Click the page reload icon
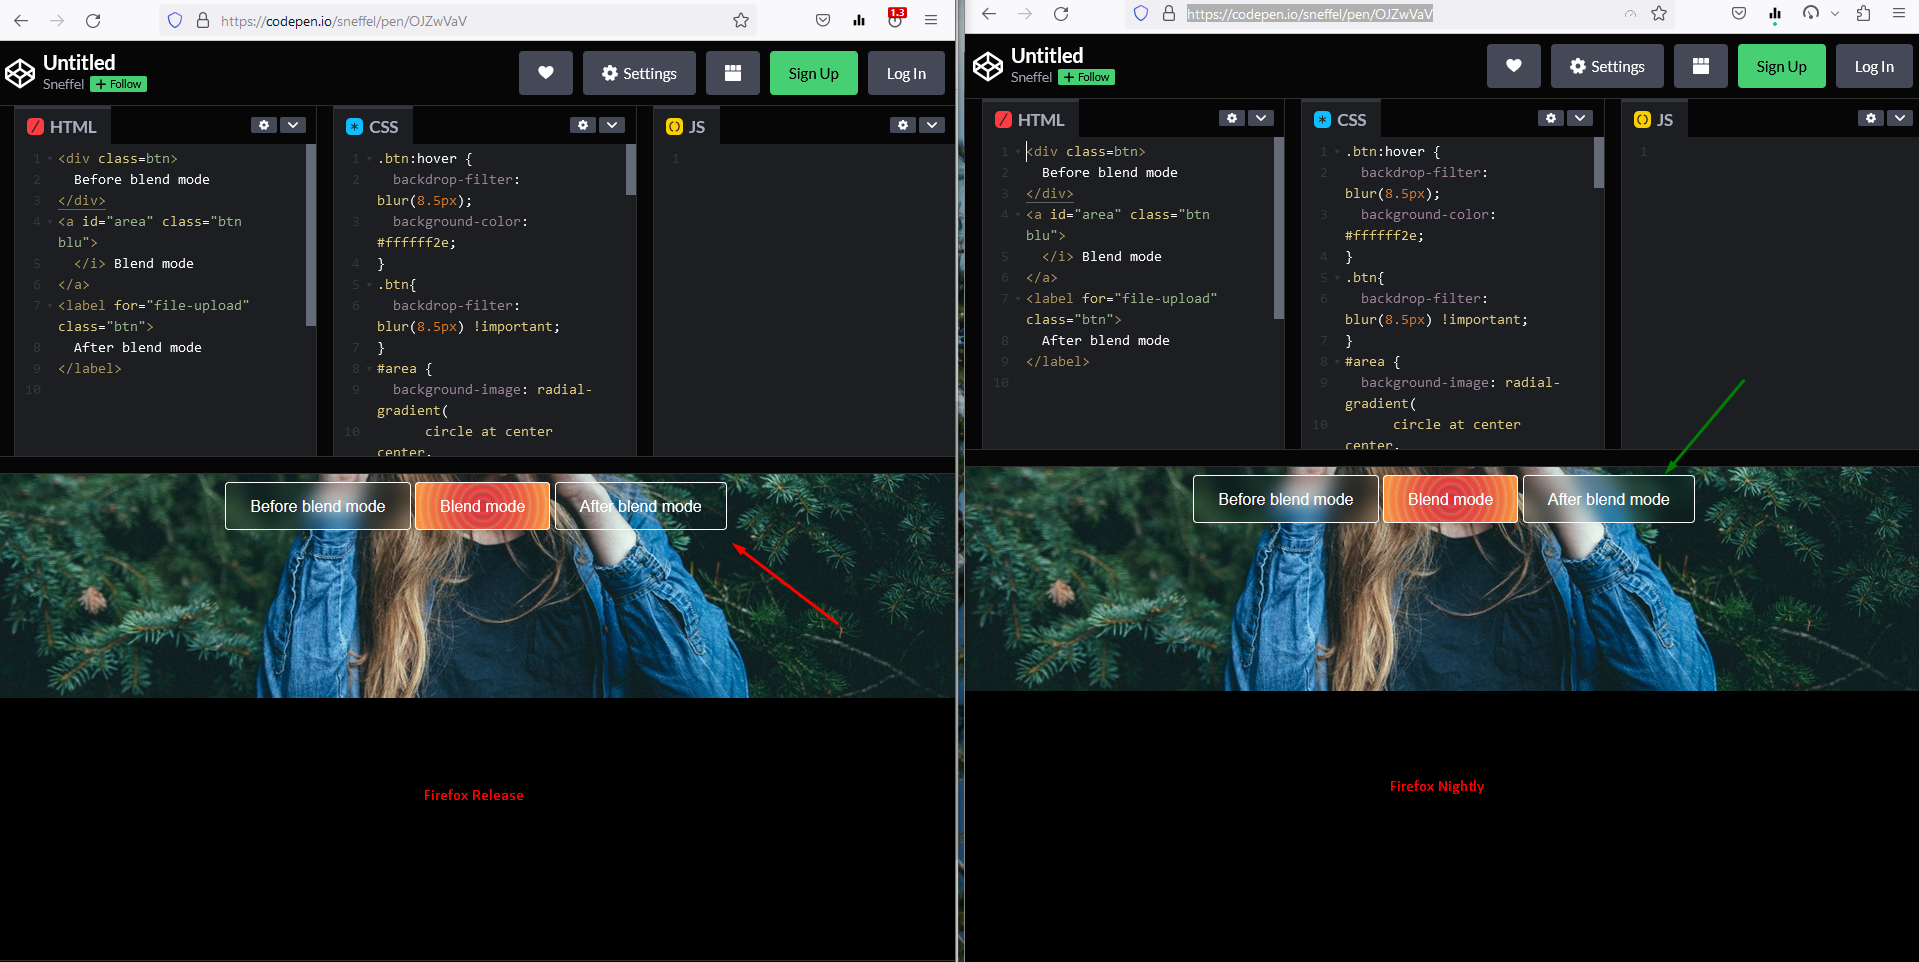This screenshot has width=1919, height=962. coord(93,20)
